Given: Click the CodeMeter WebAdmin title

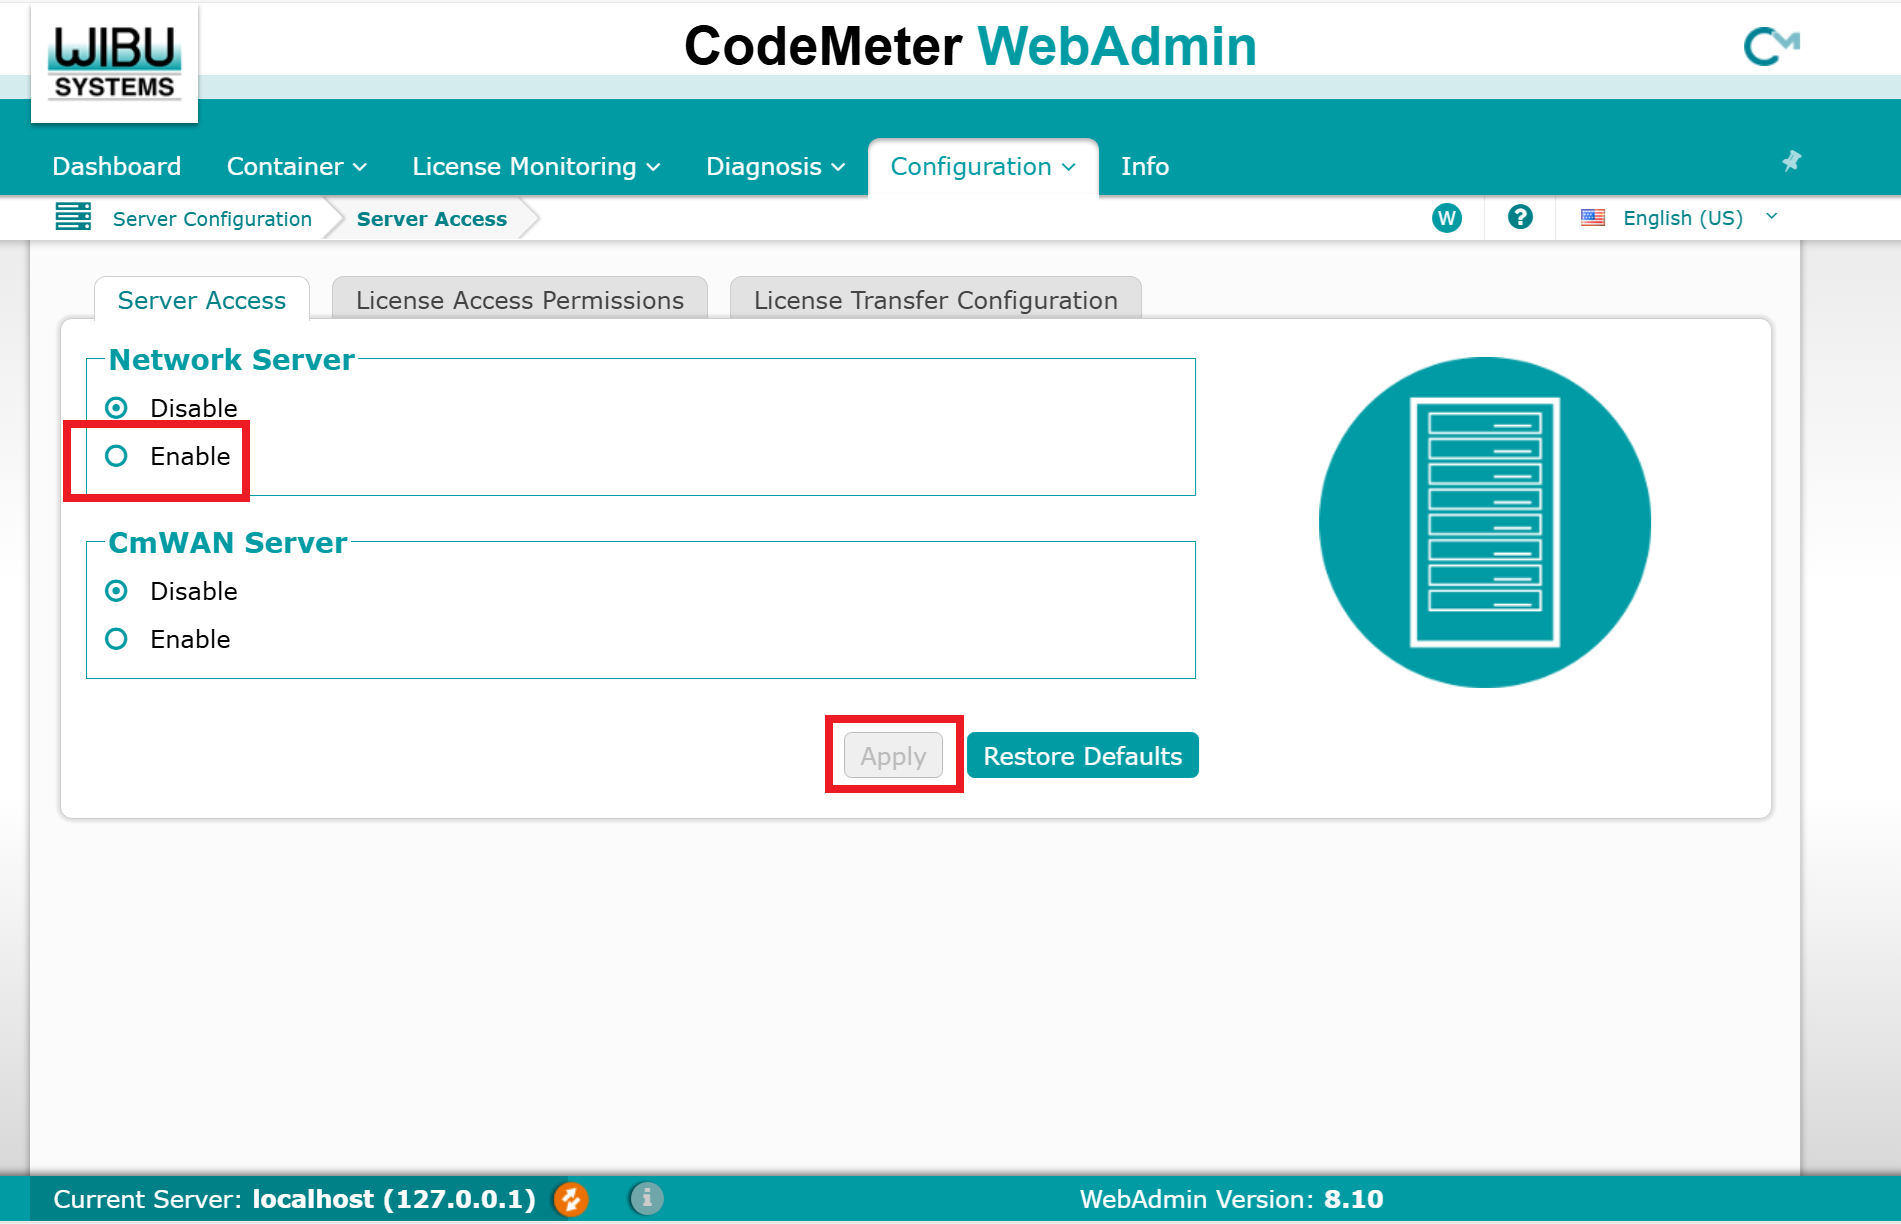Looking at the screenshot, I should point(970,46).
